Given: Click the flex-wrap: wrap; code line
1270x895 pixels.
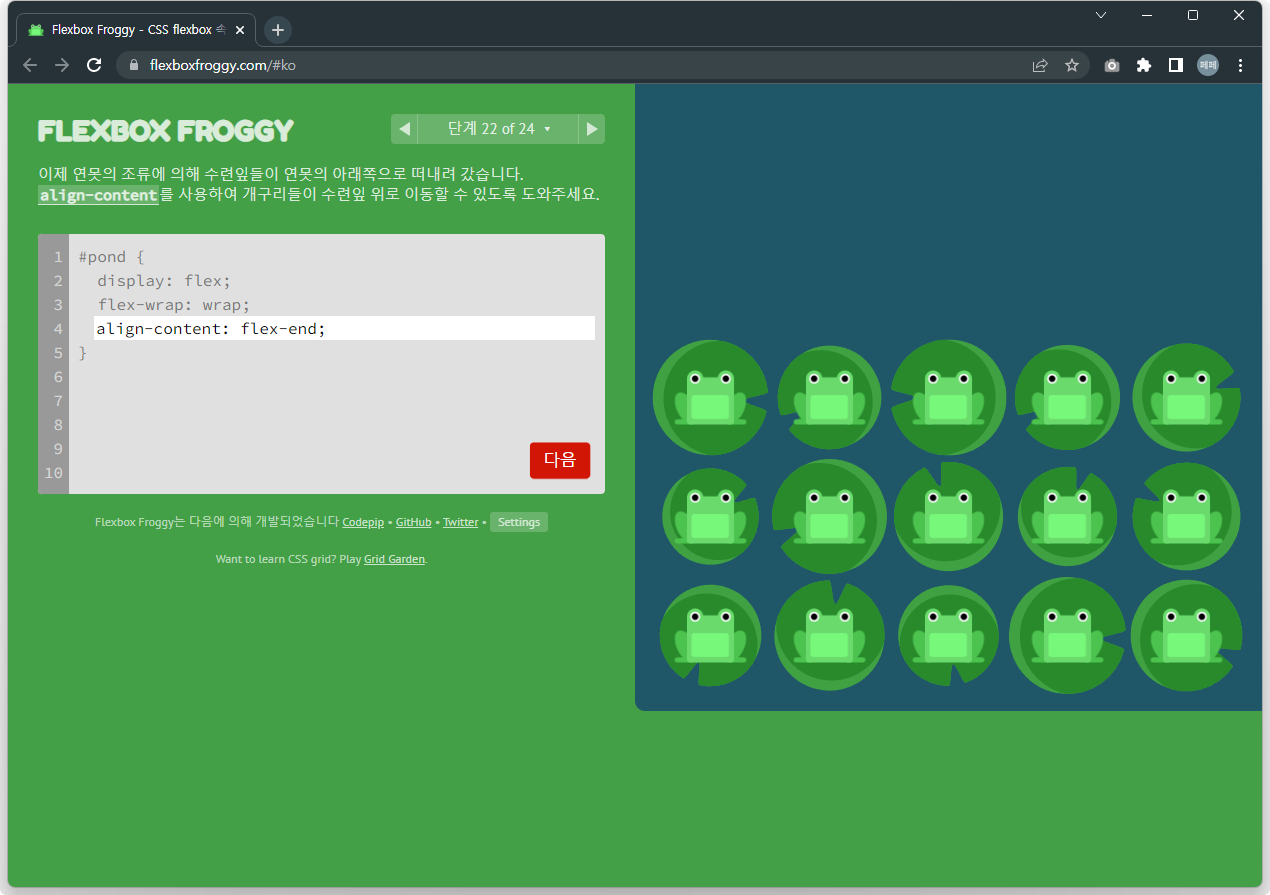Looking at the screenshot, I should pyautogui.click(x=173, y=305).
